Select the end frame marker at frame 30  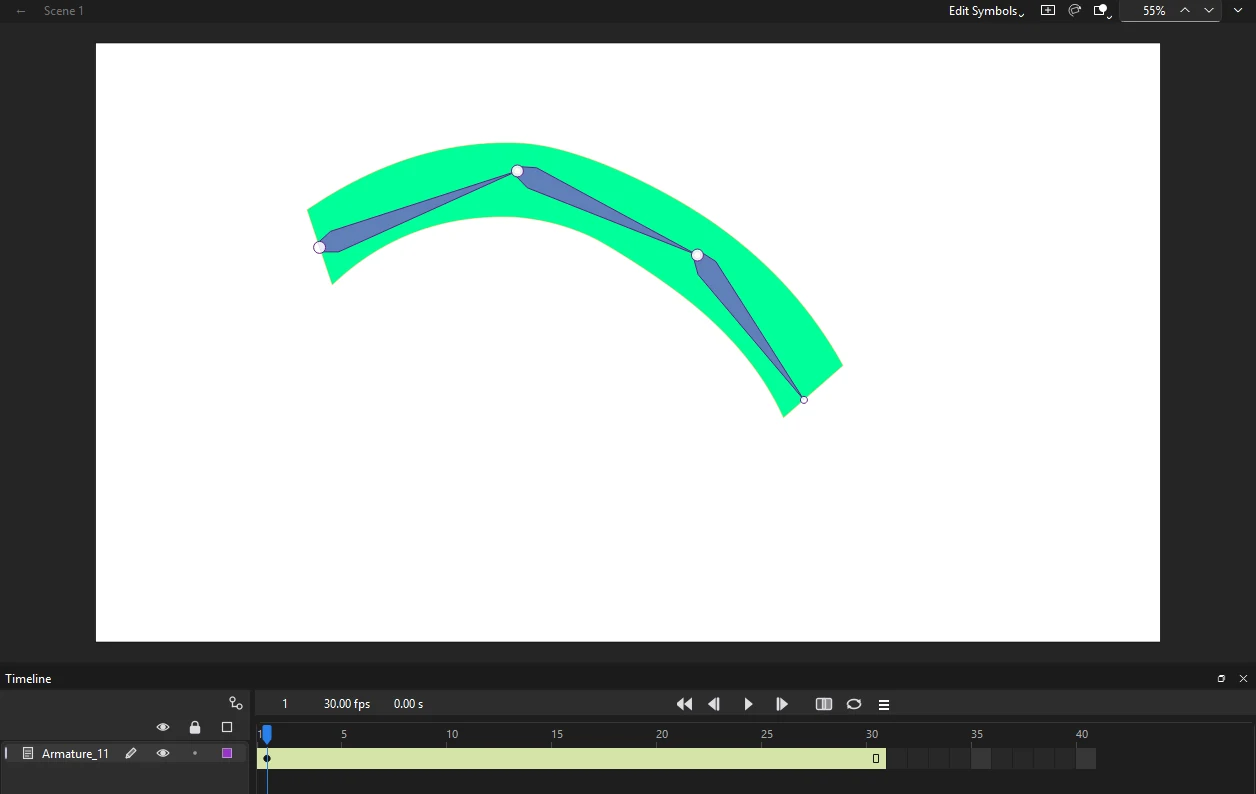point(876,759)
